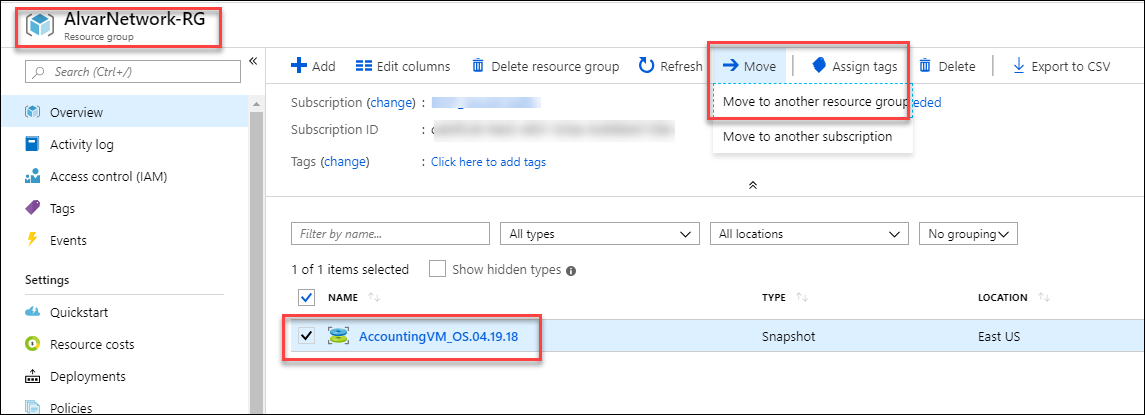Image resolution: width=1145 pixels, height=415 pixels.
Task: Uncheck the AccountingVM_OS.04.19.18 row checkbox
Action: (x=307, y=336)
